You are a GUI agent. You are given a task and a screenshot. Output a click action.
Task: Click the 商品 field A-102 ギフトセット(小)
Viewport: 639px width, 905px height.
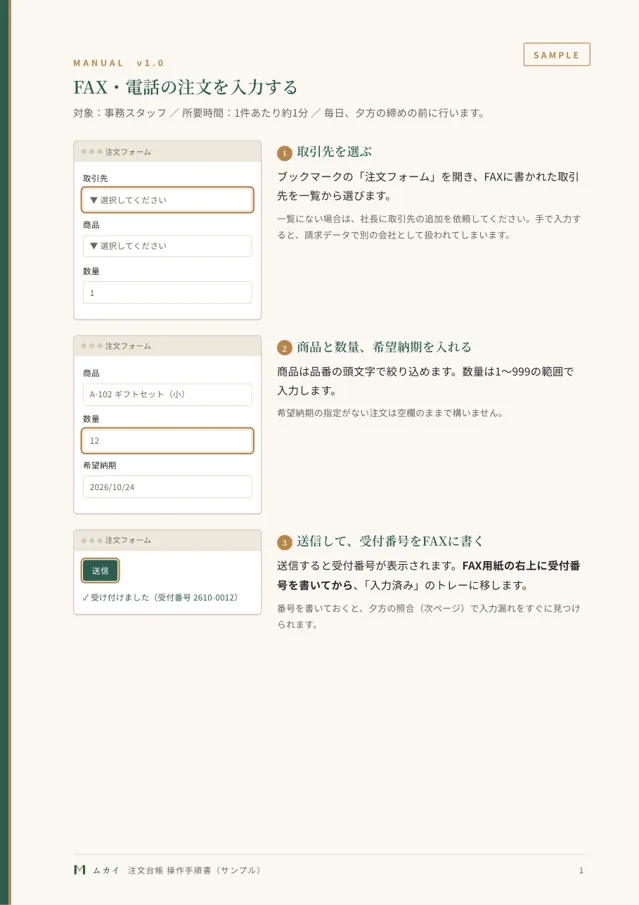tap(167, 394)
